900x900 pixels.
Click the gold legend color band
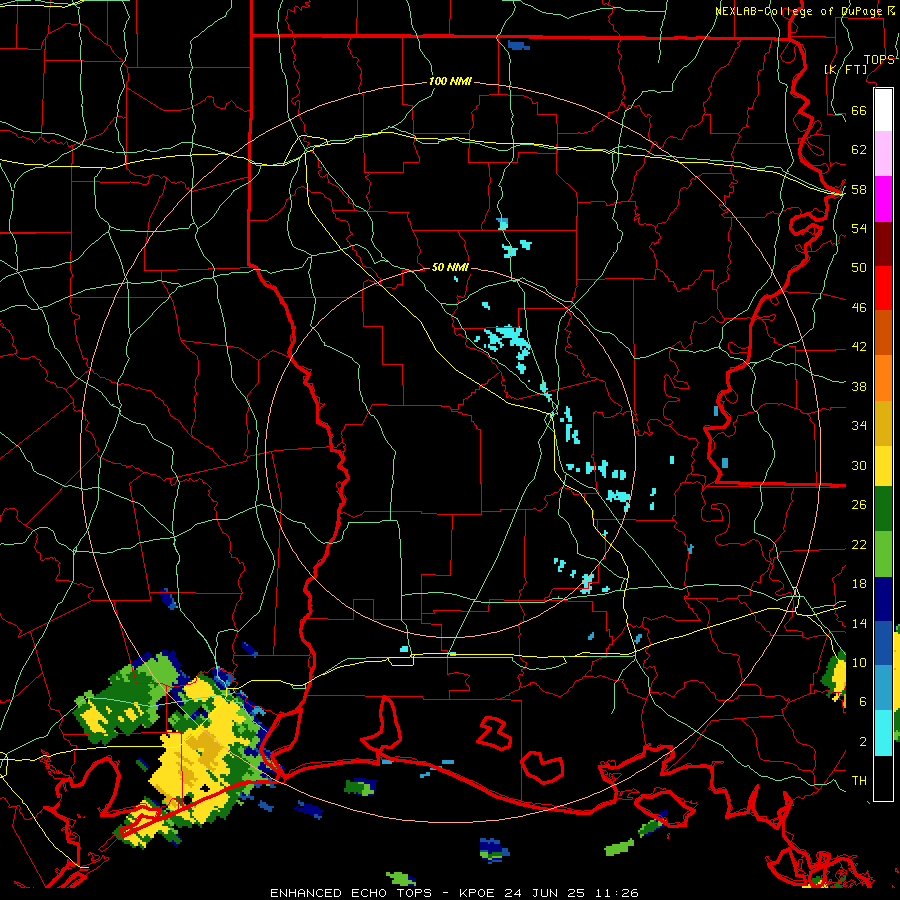click(883, 423)
